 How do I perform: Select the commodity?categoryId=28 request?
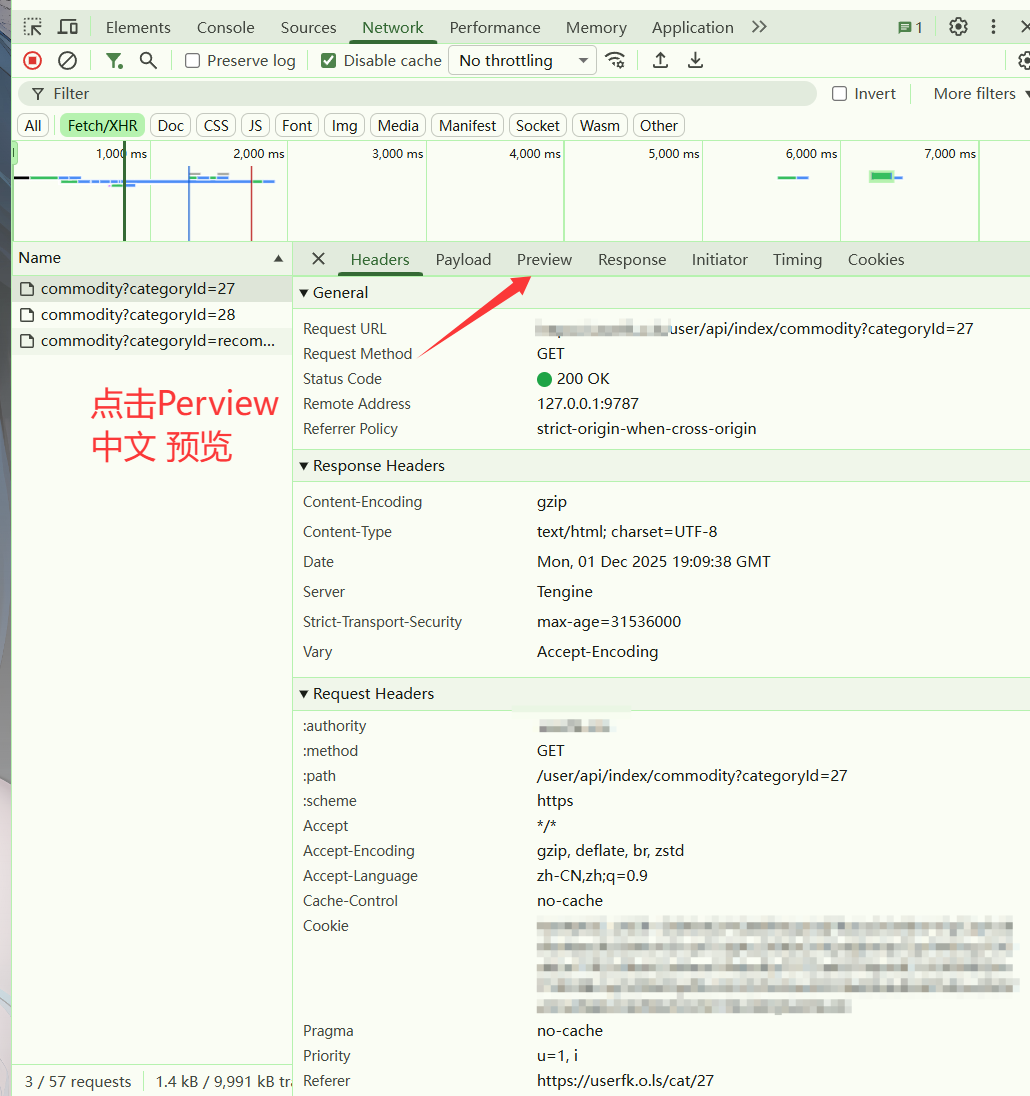138,315
